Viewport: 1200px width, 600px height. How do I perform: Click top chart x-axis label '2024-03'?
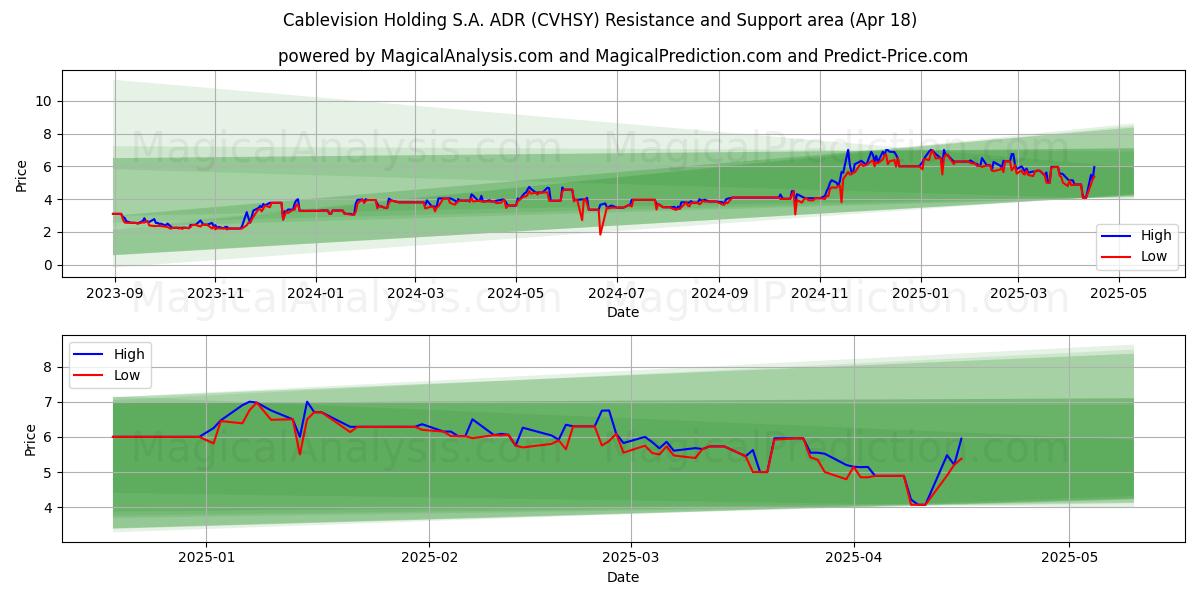[415, 294]
